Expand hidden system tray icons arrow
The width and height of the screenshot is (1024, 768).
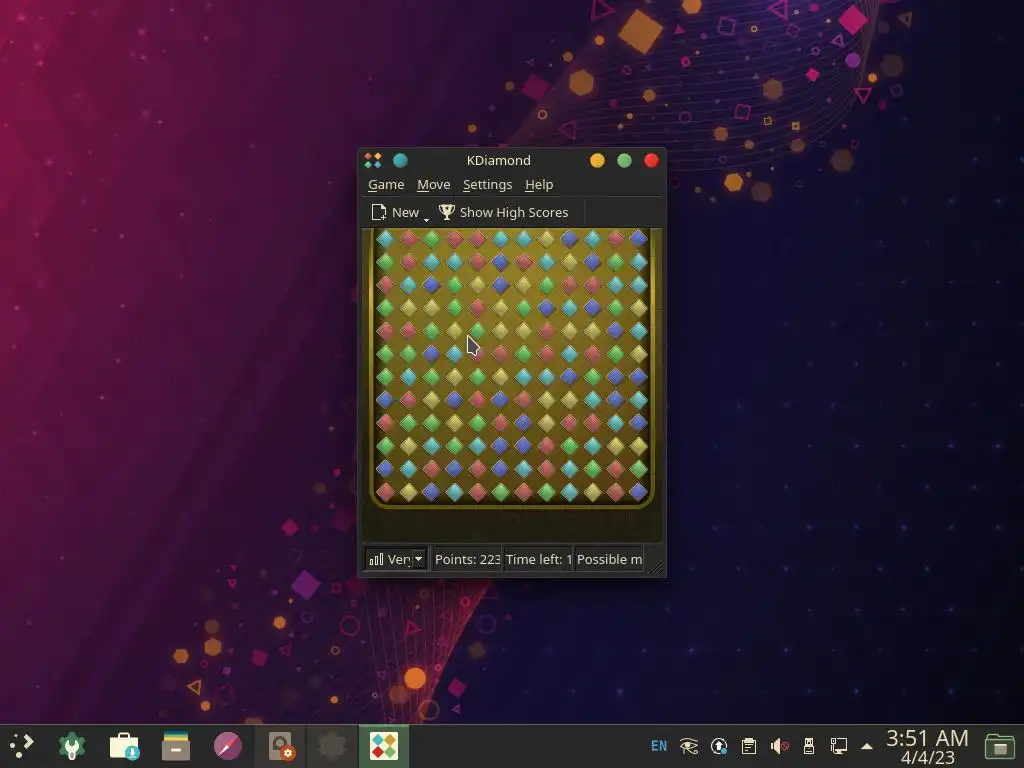pyautogui.click(x=867, y=746)
